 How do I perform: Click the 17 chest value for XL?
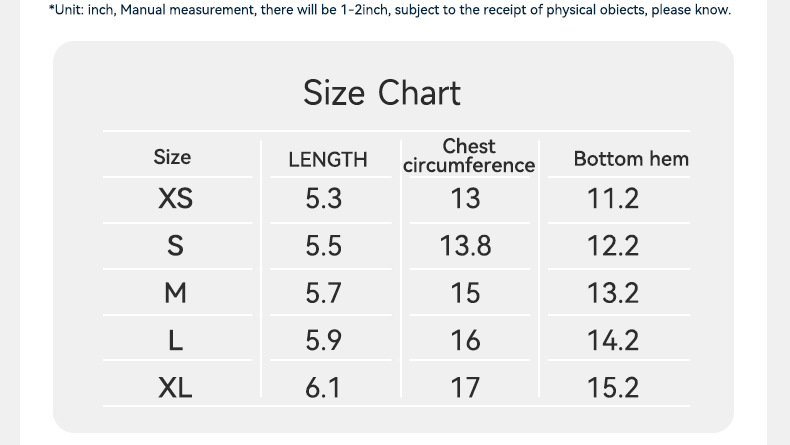(465, 388)
